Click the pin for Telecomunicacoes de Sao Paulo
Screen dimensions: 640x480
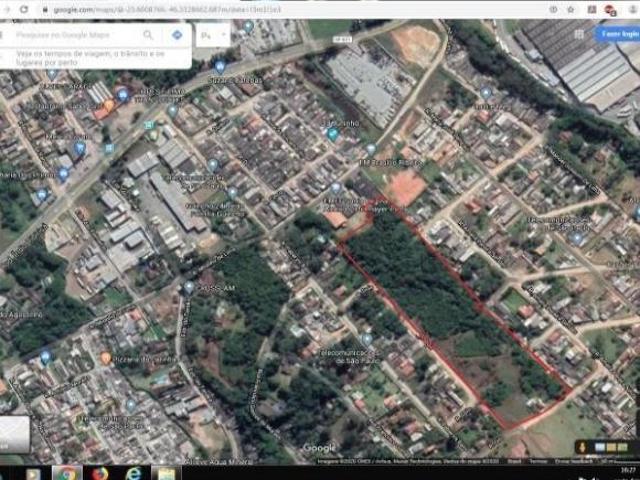tap(367, 339)
